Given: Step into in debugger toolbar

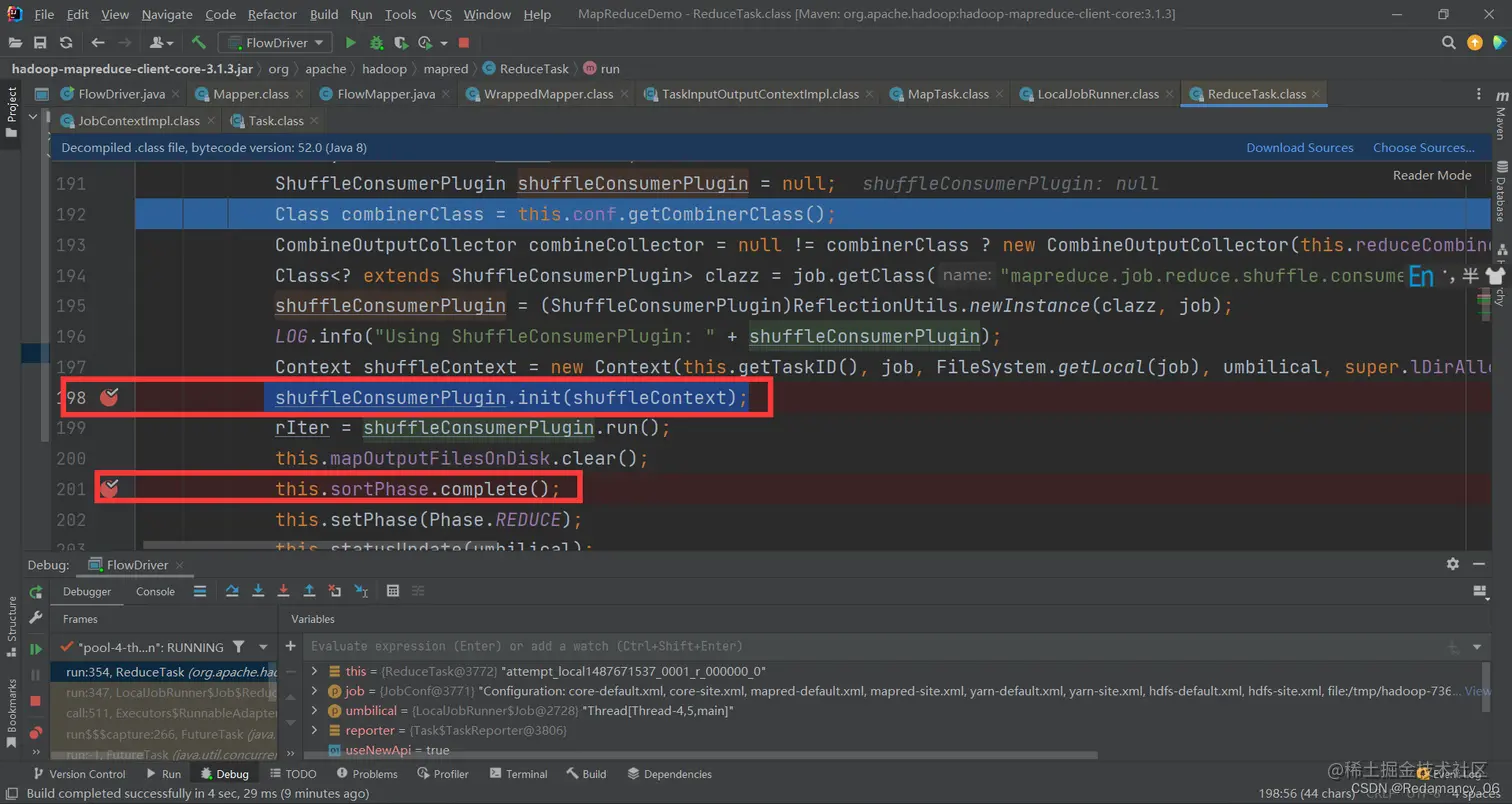Looking at the screenshot, I should pos(258,591).
